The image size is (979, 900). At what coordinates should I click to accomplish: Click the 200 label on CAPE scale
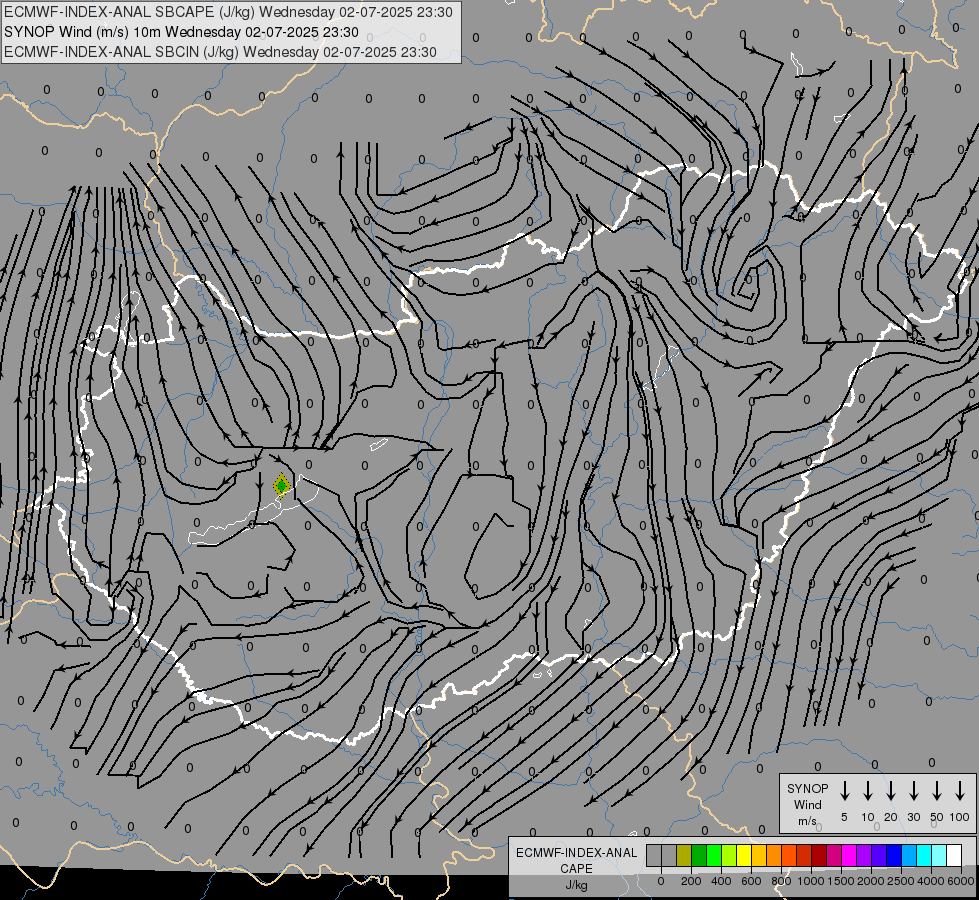[x=691, y=881]
